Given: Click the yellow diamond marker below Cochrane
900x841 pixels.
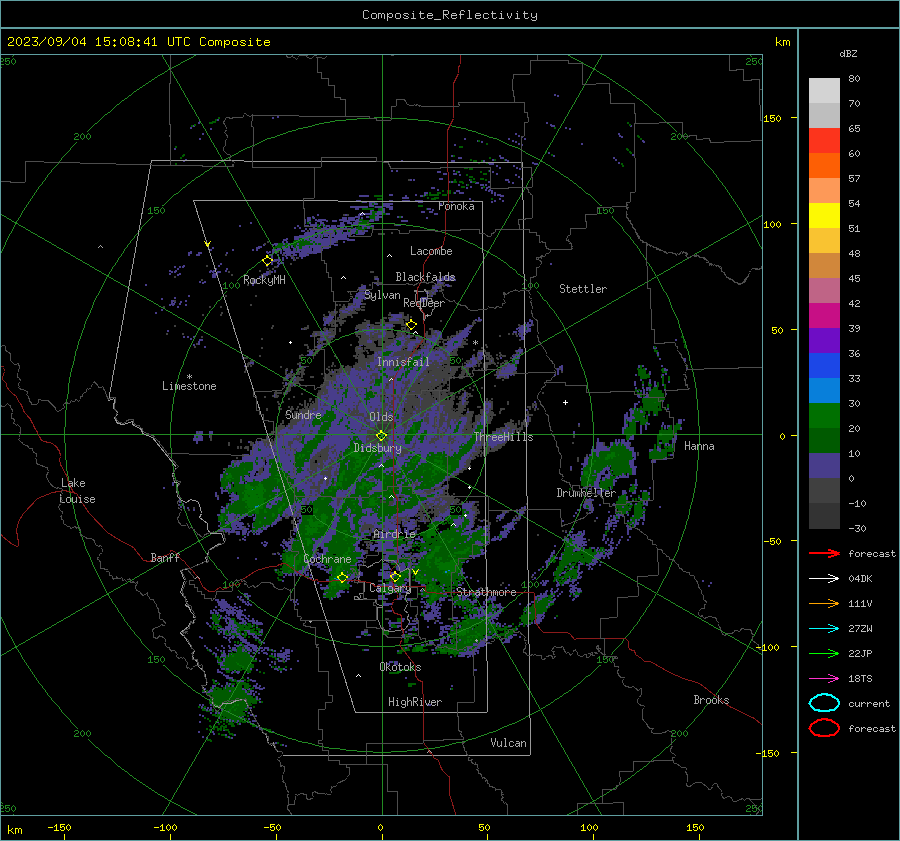Looking at the screenshot, I should (x=343, y=578).
